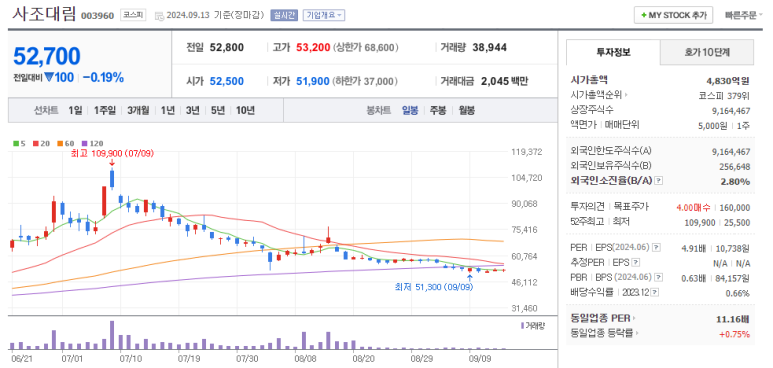Click the 시가총액 value 4,830억원

click(x=728, y=80)
